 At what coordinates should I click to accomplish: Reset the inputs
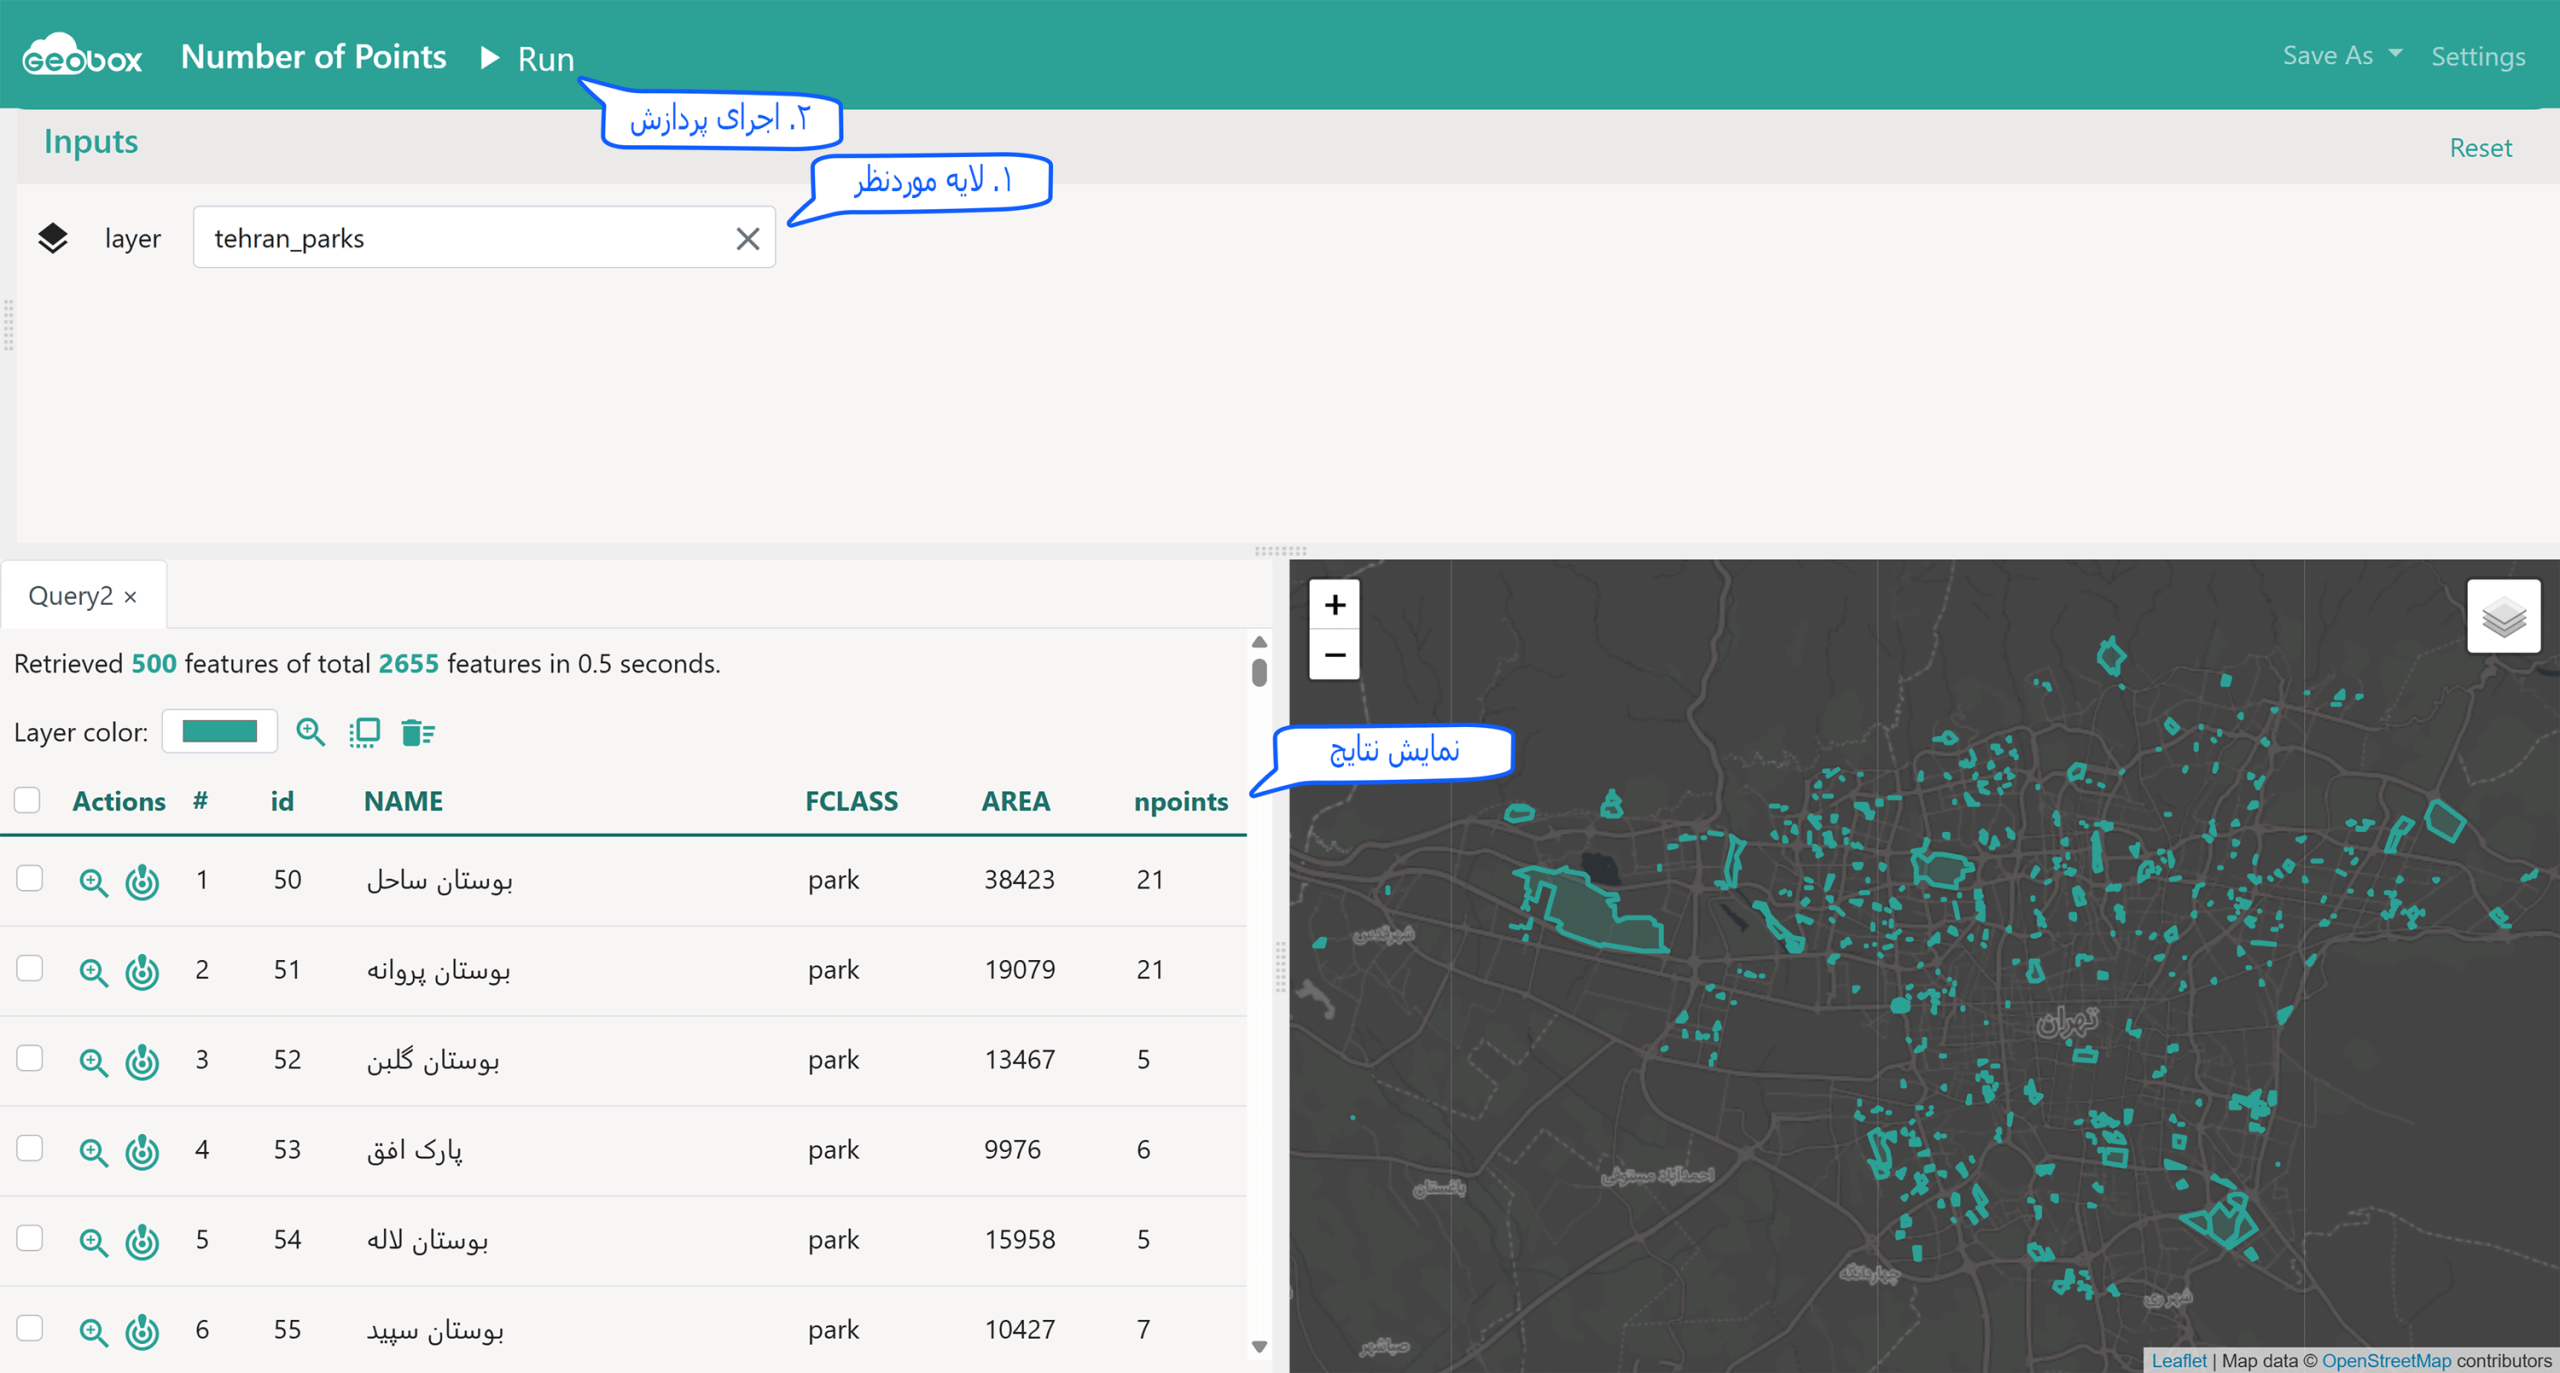pyautogui.click(x=2480, y=148)
